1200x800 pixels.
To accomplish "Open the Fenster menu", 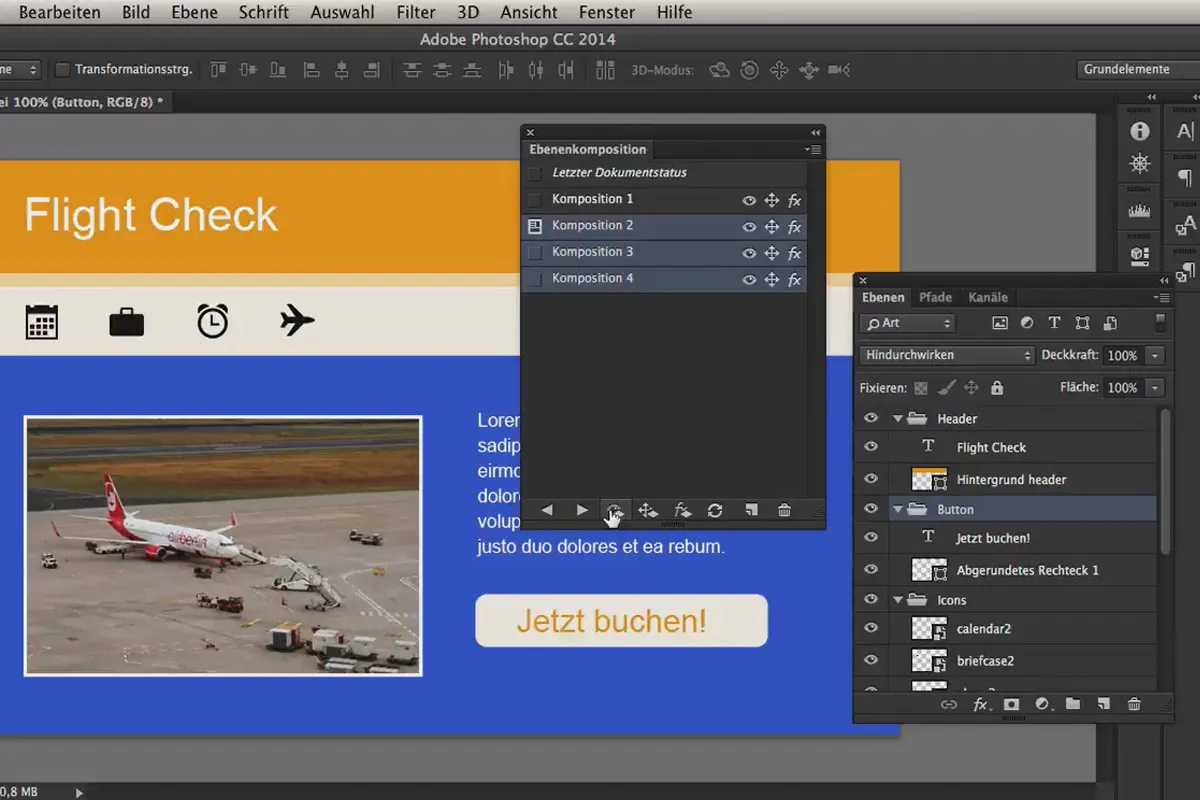I will [607, 12].
